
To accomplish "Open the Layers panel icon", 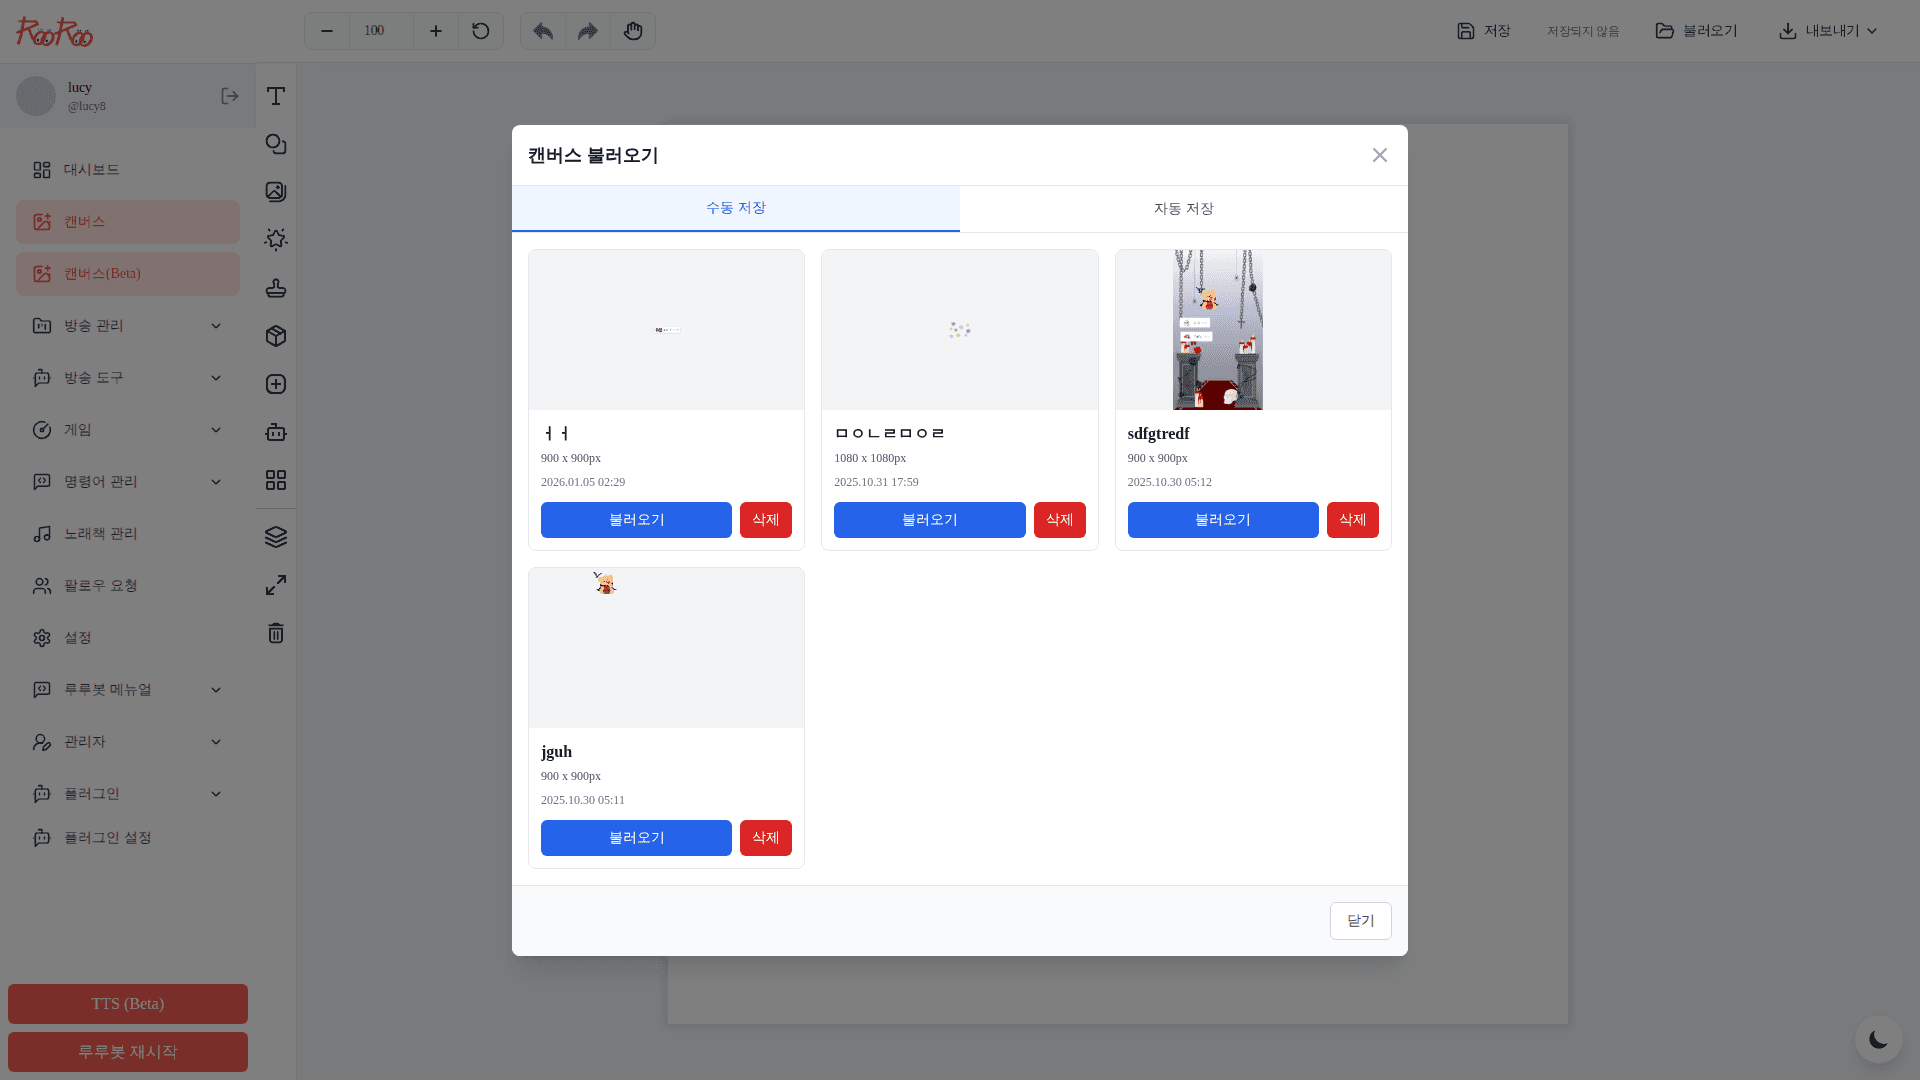I will coord(276,537).
